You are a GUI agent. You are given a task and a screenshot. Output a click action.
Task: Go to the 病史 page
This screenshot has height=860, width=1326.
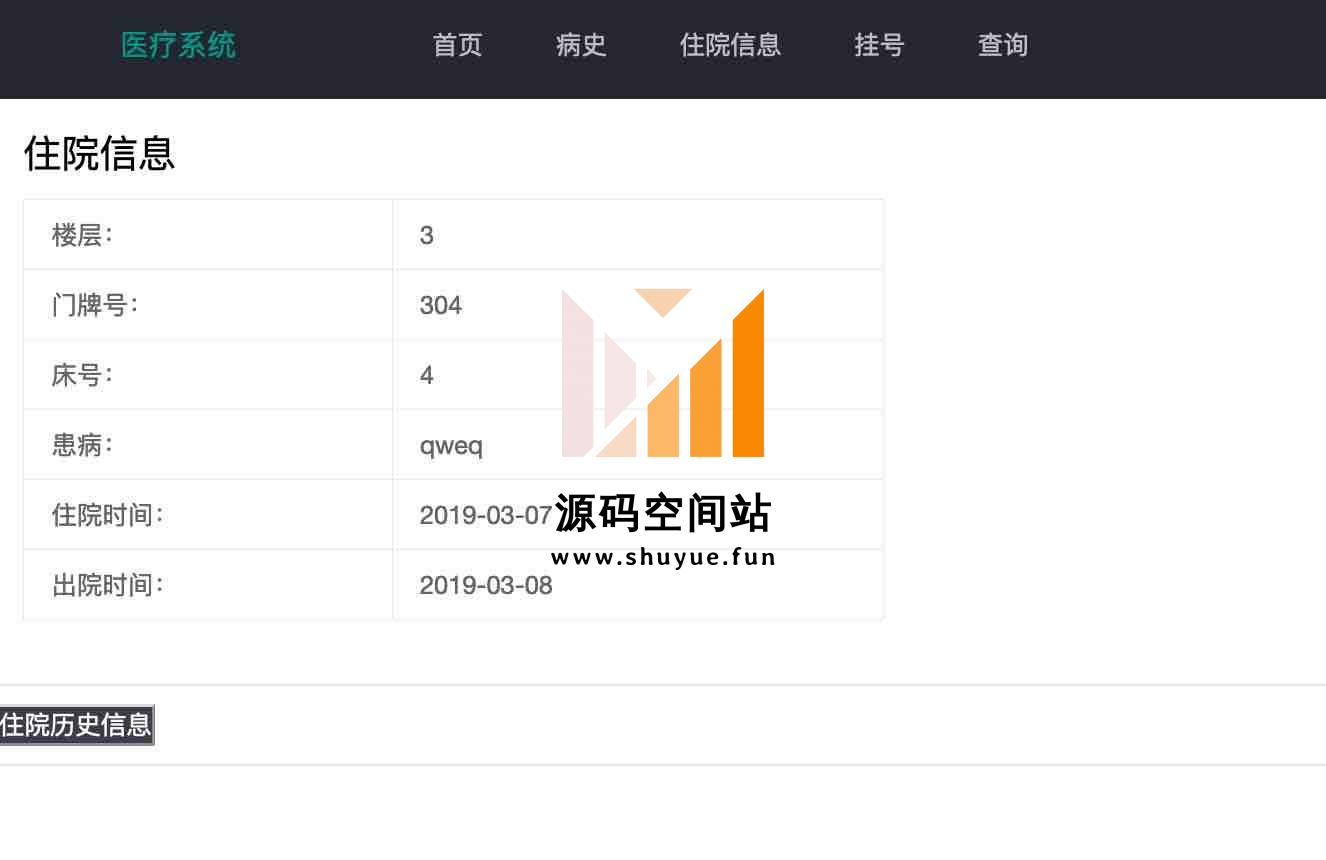click(x=581, y=45)
